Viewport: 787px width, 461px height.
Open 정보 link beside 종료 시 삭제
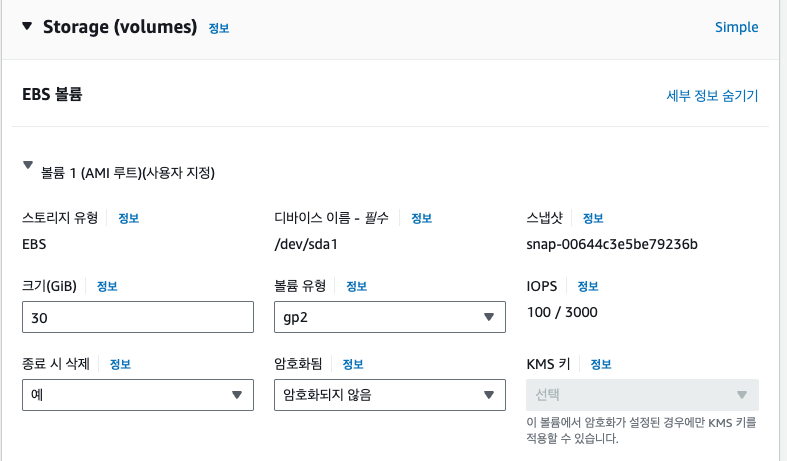click(x=120, y=363)
